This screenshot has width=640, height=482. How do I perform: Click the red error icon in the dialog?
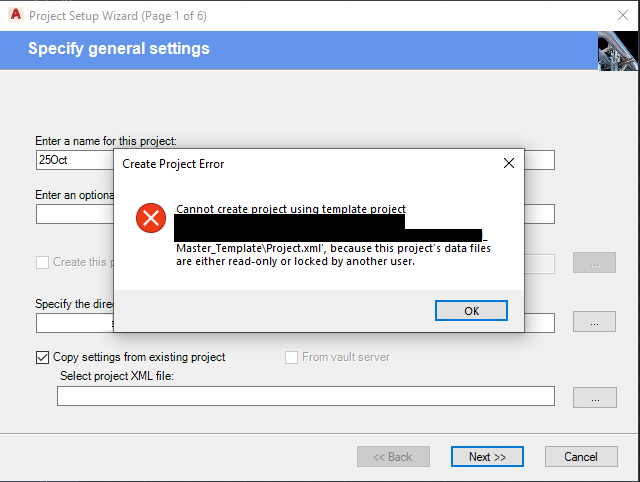[x=151, y=217]
